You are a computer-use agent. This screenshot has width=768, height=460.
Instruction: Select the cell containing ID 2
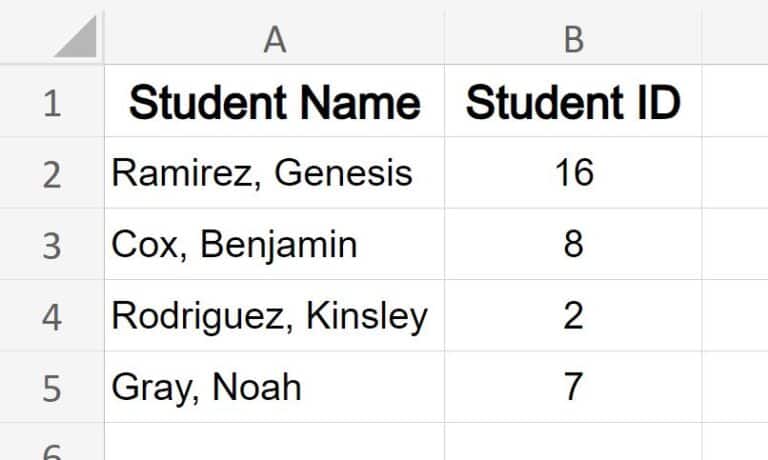[x=574, y=316]
